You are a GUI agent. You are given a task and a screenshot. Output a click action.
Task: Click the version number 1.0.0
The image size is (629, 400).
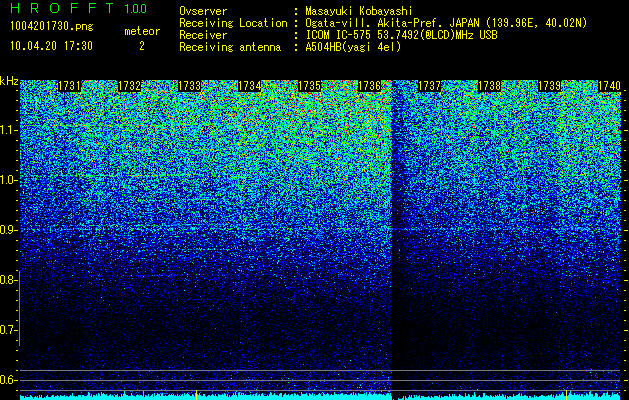(136, 8)
